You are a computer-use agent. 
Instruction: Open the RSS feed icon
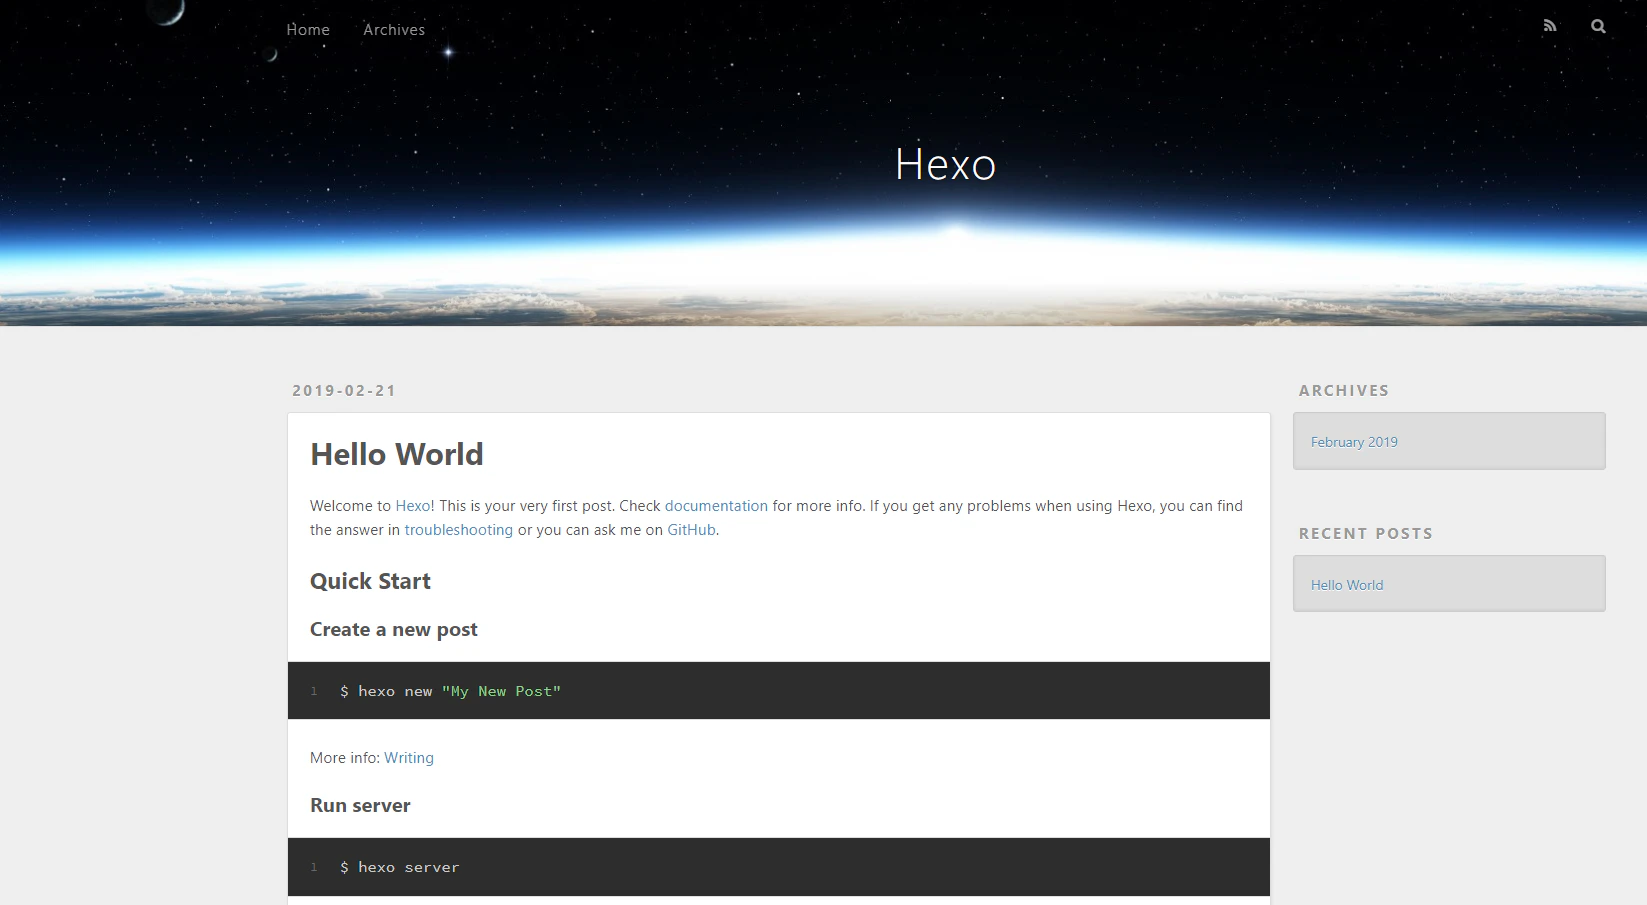tap(1550, 27)
